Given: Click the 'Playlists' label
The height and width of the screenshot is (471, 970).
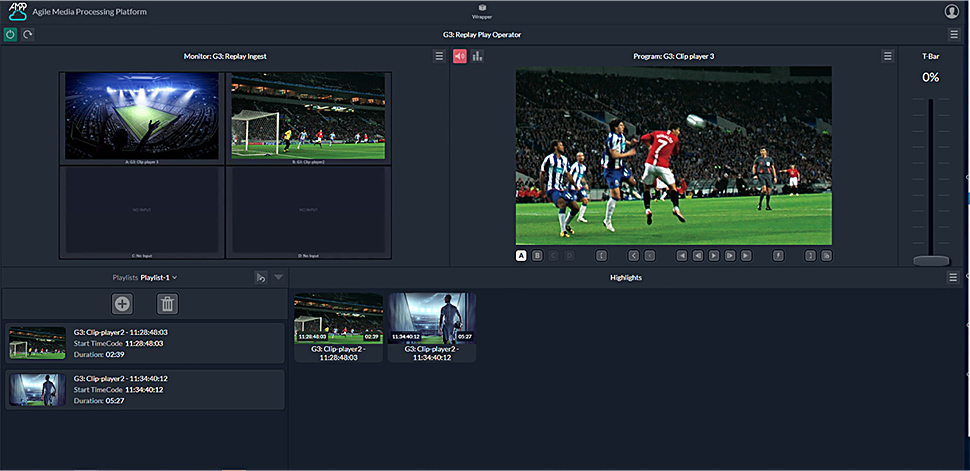Looking at the screenshot, I should (125, 278).
